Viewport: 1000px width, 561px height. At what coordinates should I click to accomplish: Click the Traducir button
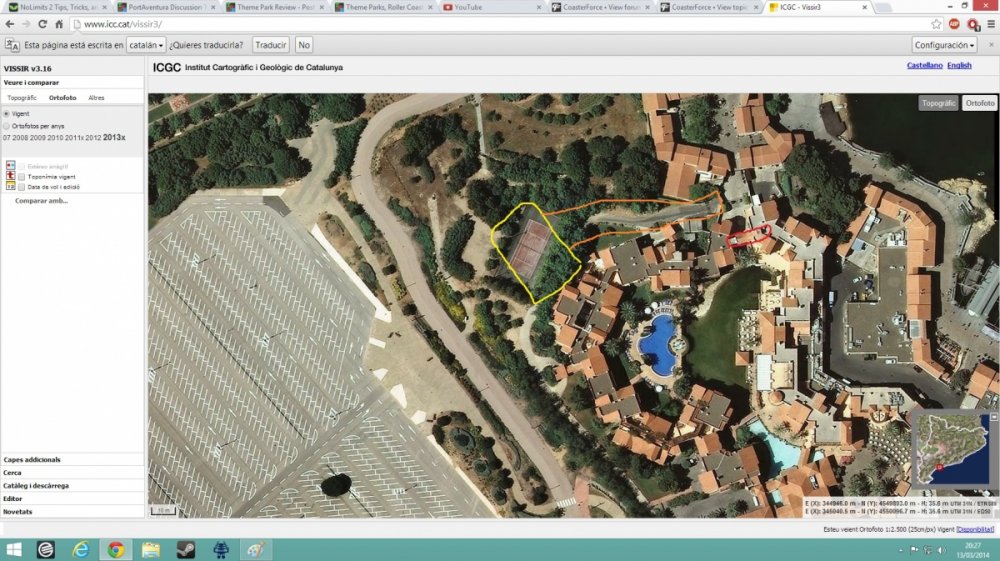(270, 45)
